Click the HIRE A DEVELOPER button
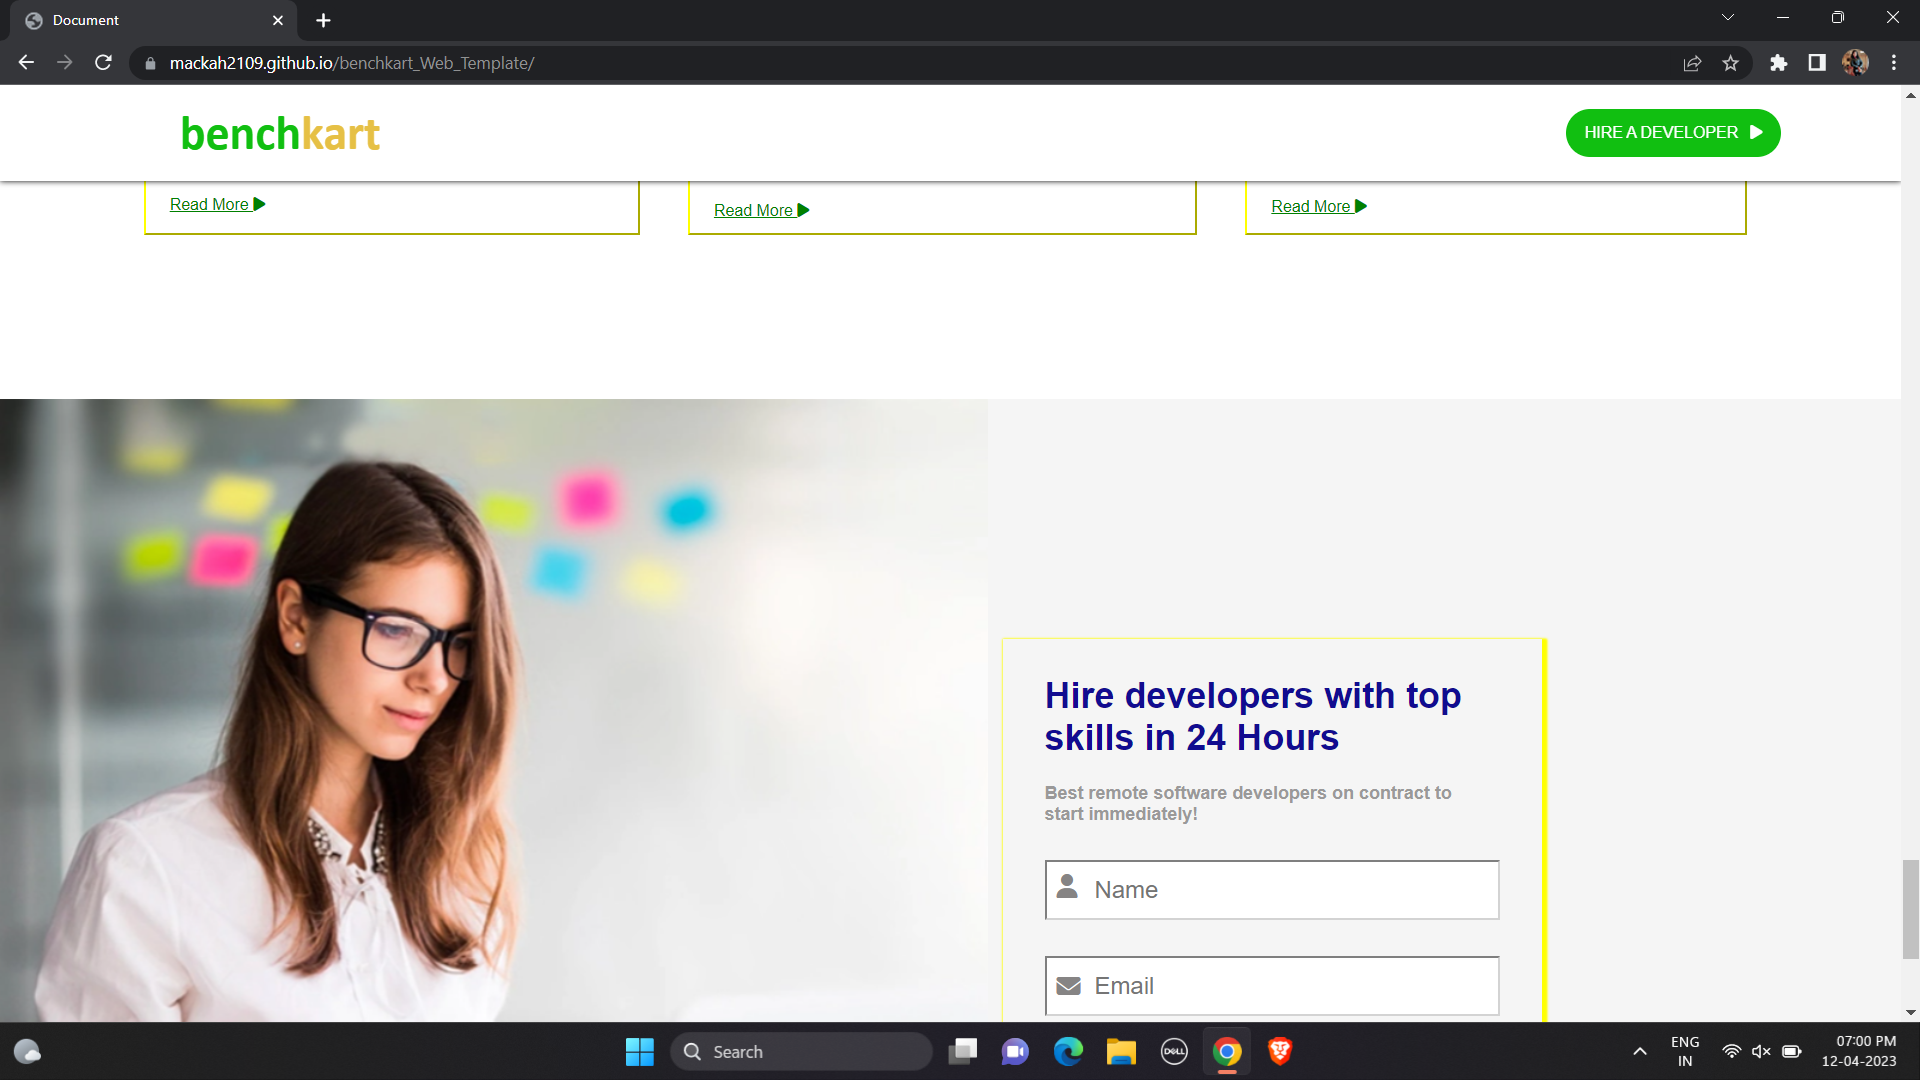 (1672, 132)
